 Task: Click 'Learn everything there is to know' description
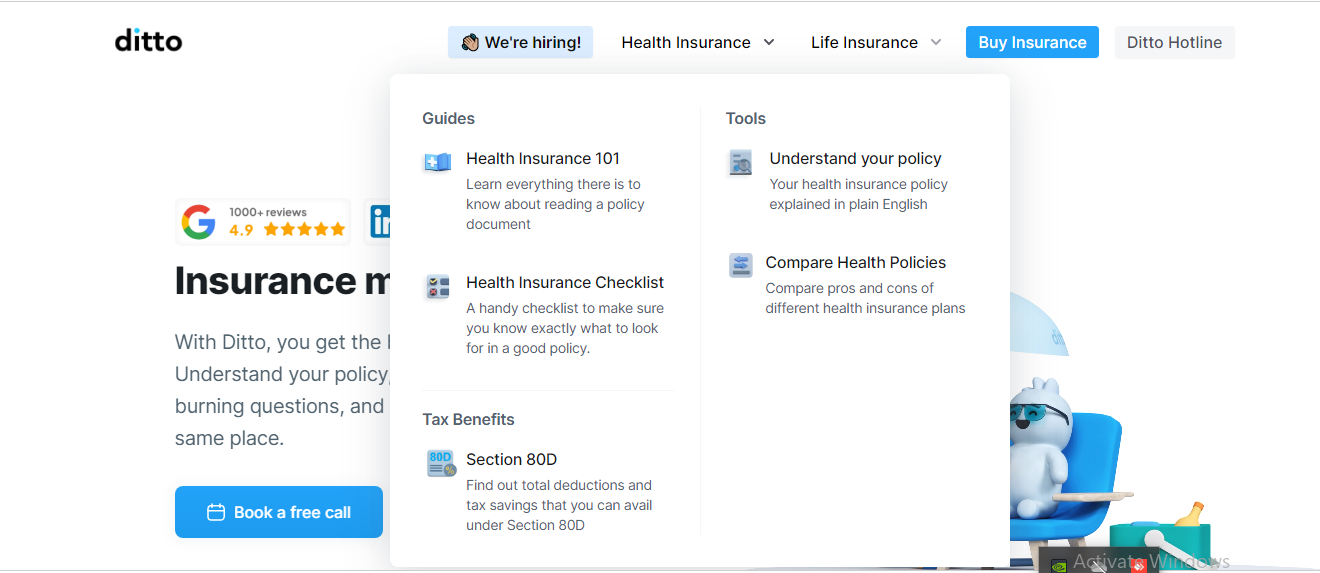[x=555, y=204]
